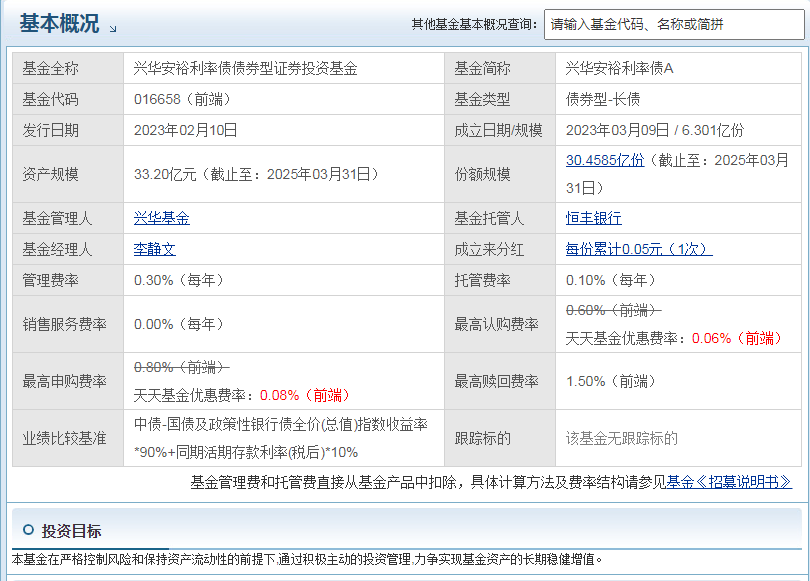Open the 每份累计0.05元(1次) dividend link
Screen dimensions: 810x581
[x=639, y=249]
